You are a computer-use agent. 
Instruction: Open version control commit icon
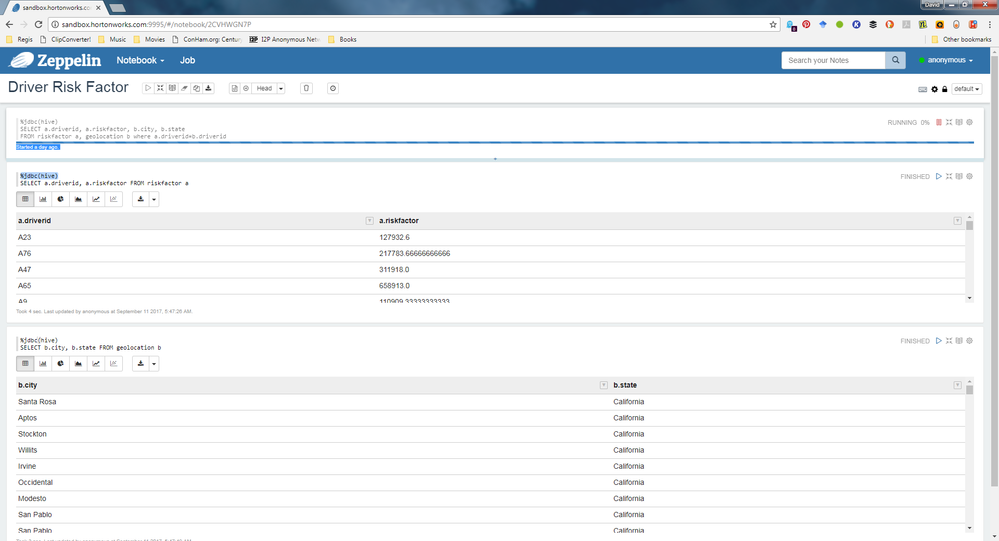click(234, 89)
